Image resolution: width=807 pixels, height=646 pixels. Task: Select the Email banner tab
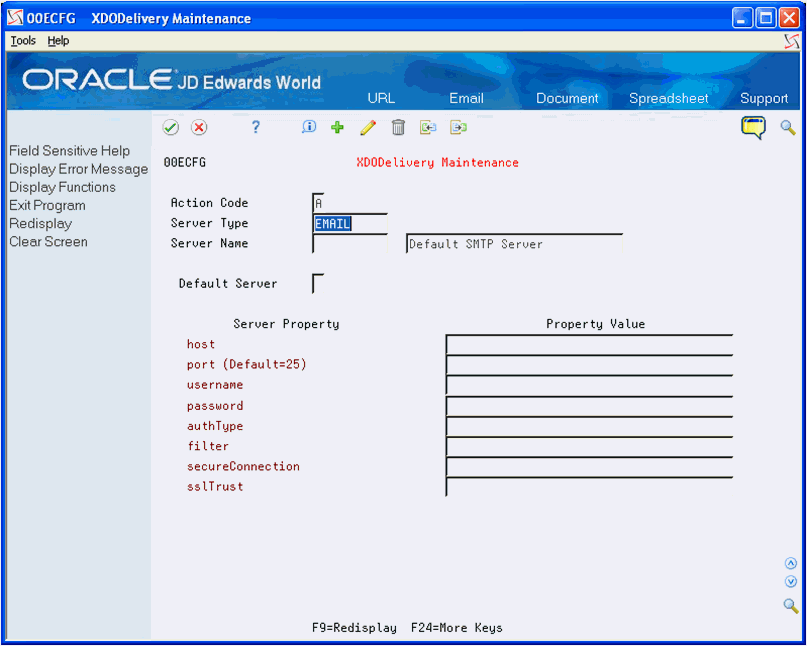[x=466, y=98]
